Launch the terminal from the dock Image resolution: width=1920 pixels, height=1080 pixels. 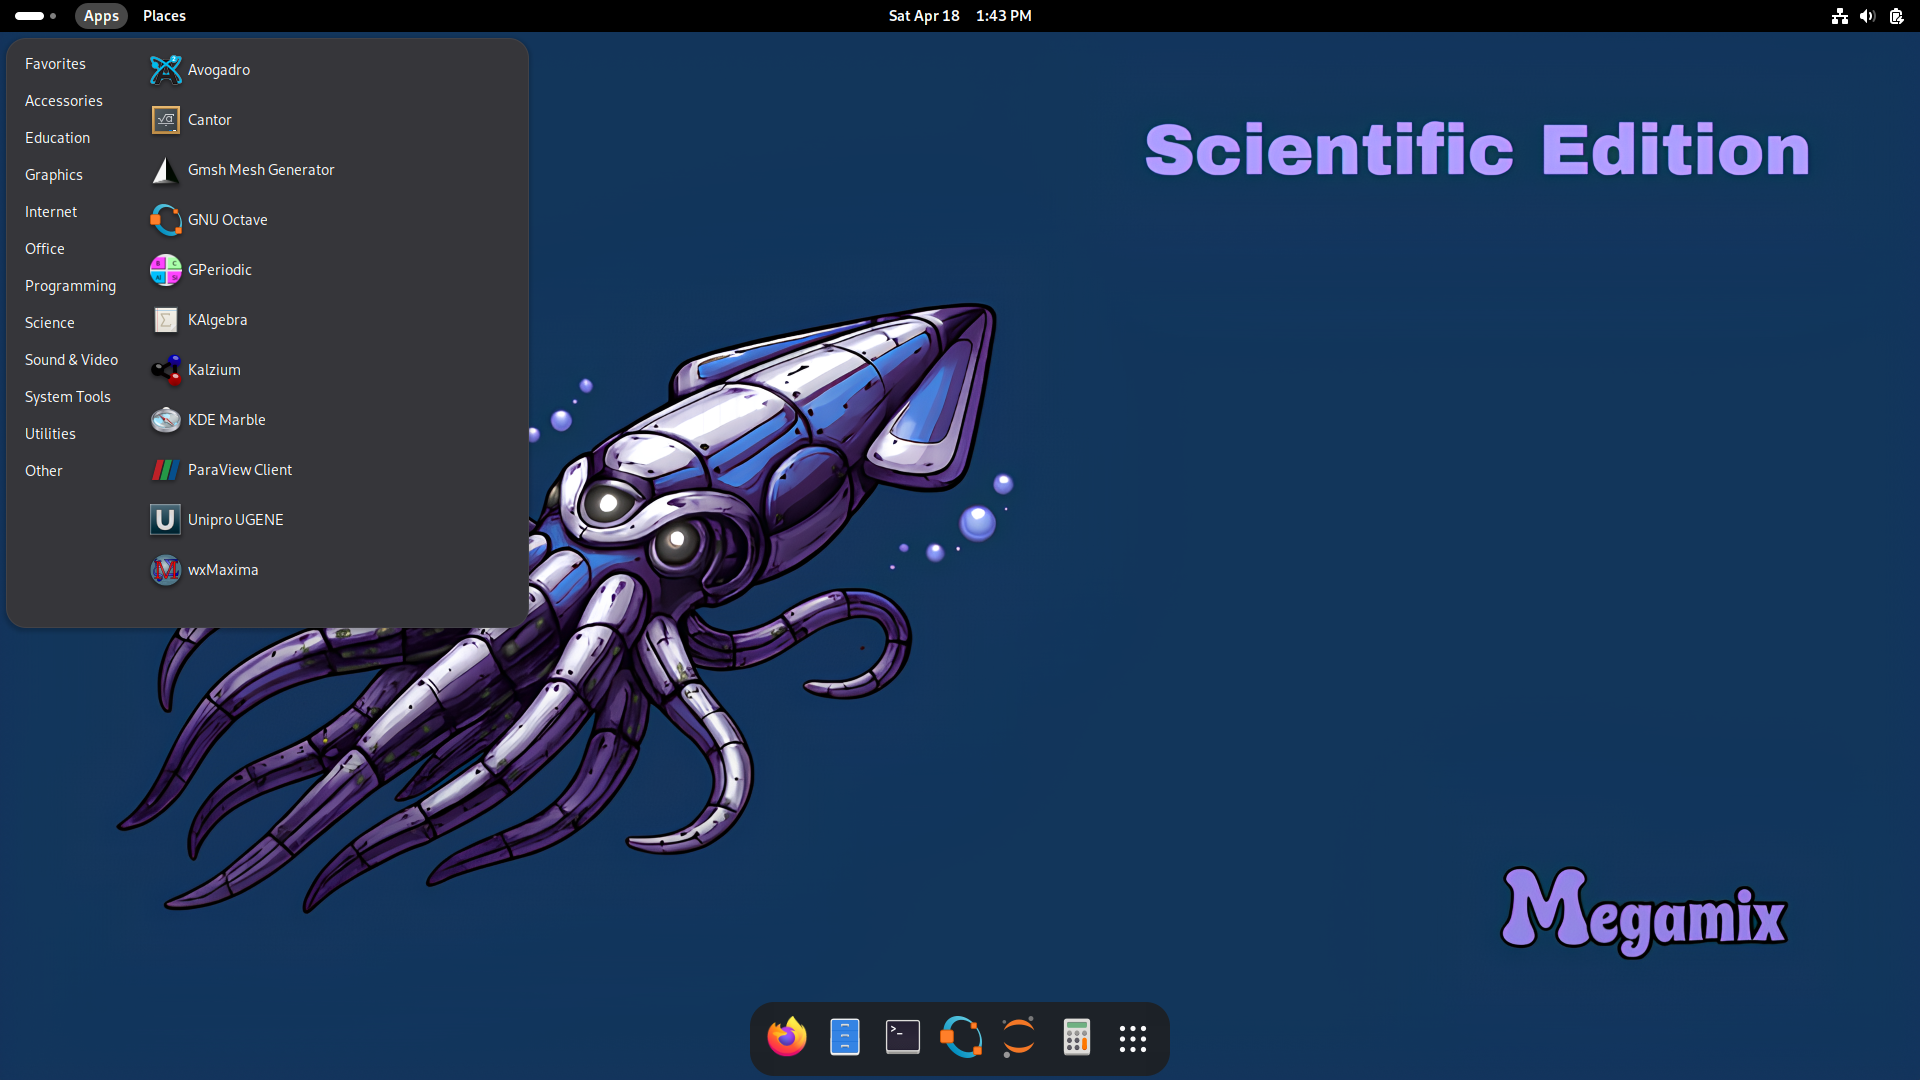pyautogui.click(x=902, y=1037)
